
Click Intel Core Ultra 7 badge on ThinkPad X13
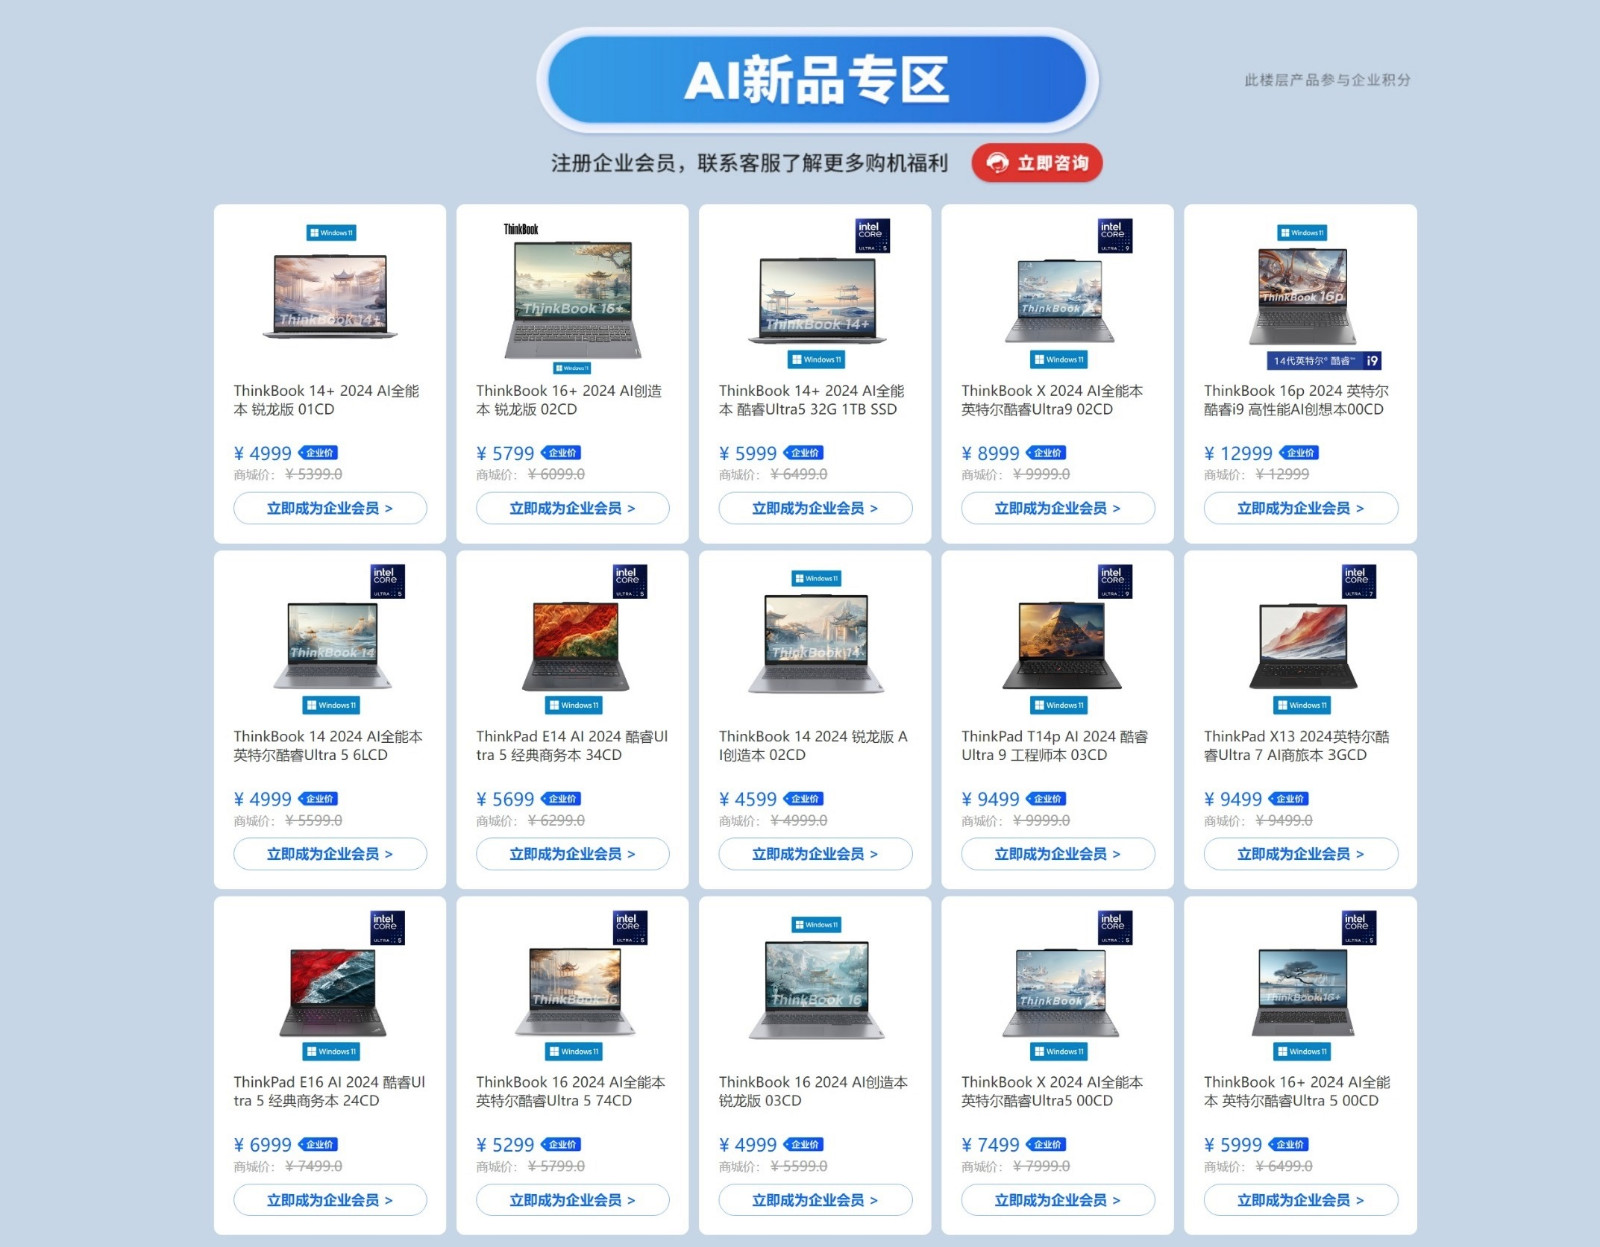[1359, 582]
